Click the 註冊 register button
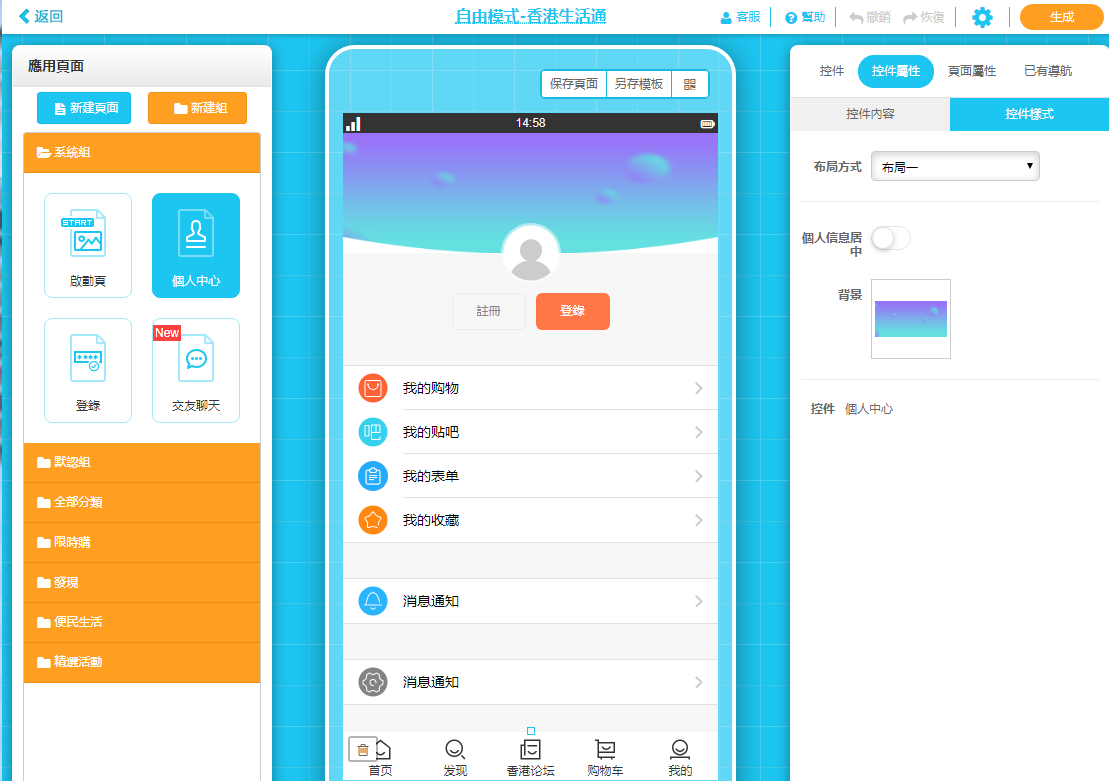 (489, 311)
